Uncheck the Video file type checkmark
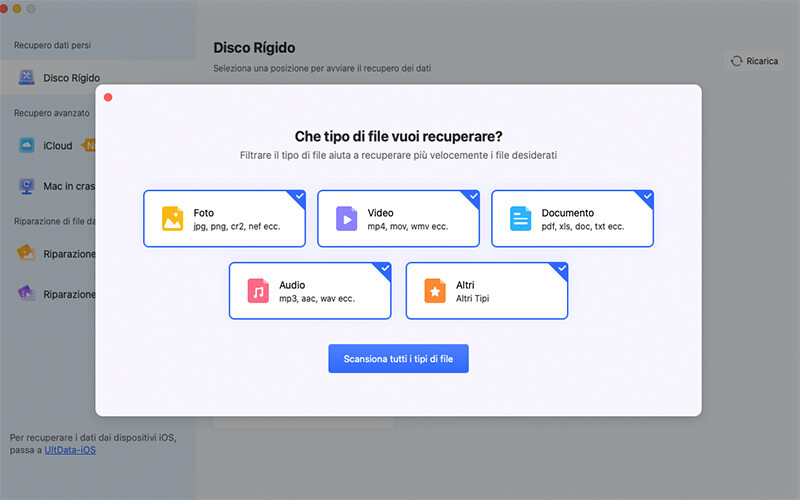The height and width of the screenshot is (500, 800). [x=473, y=196]
